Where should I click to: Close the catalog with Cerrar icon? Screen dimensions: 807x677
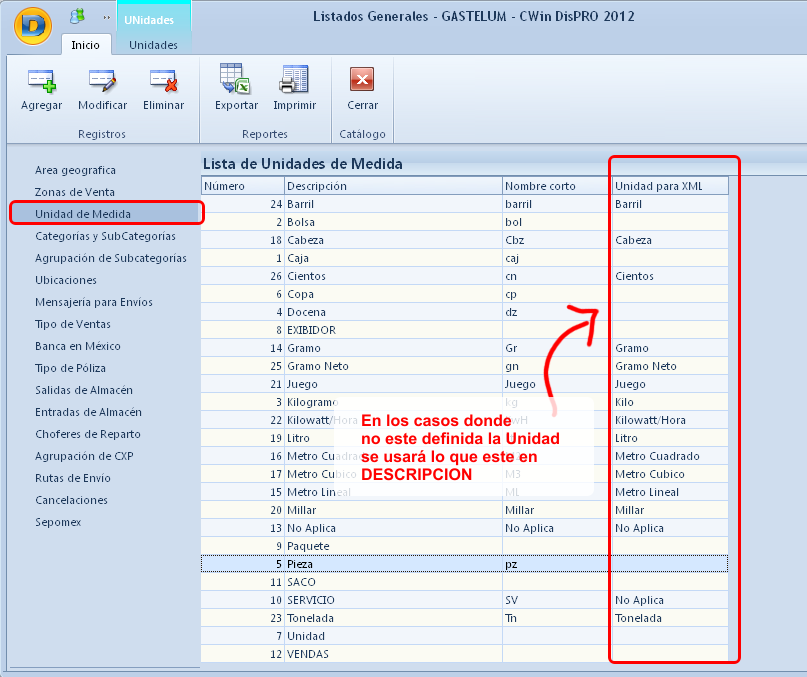[x=362, y=81]
